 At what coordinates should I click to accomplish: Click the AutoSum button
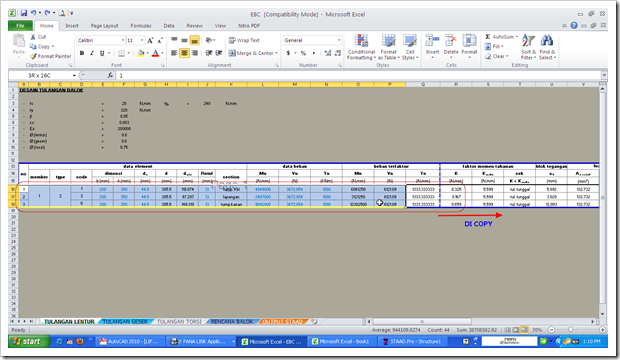click(501, 37)
